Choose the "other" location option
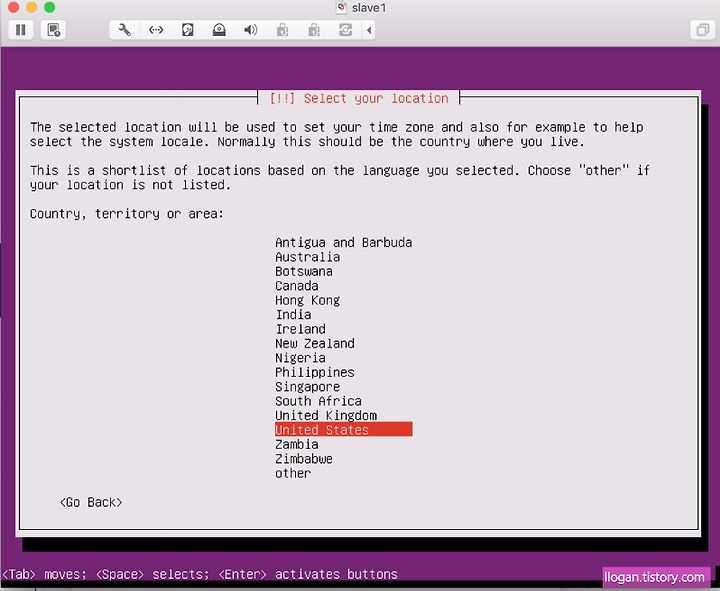The height and width of the screenshot is (591, 720). [293, 473]
